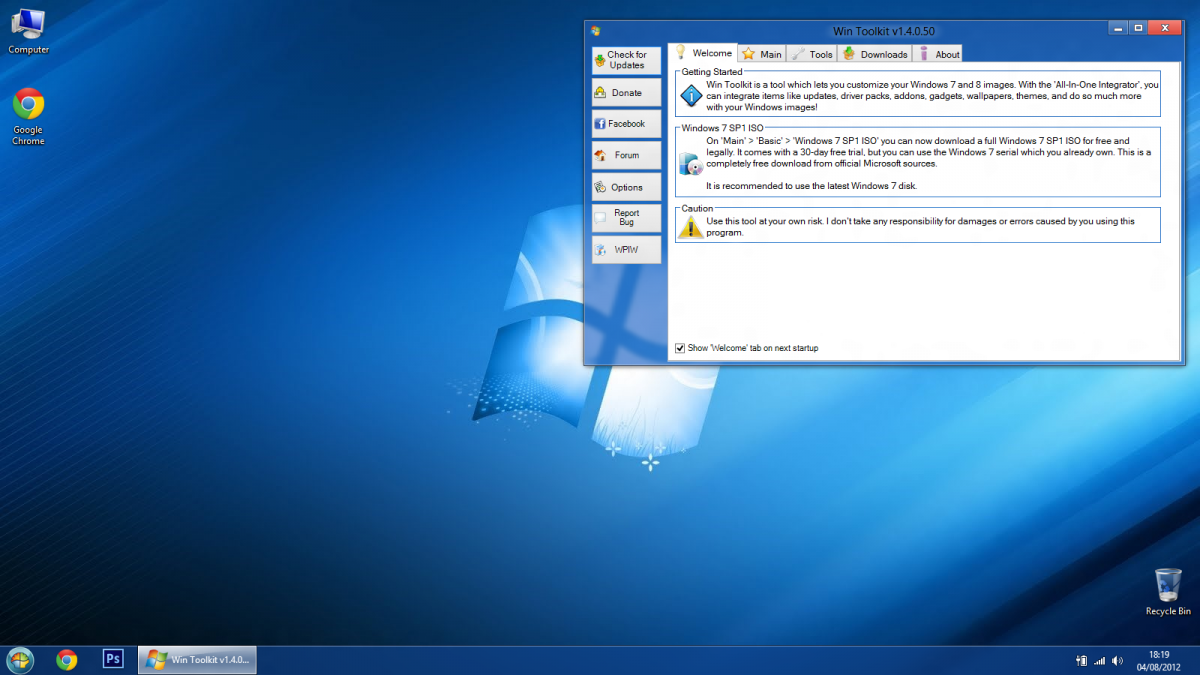Click the Win Toolkit taskbar button
1200x675 pixels.
point(197,659)
